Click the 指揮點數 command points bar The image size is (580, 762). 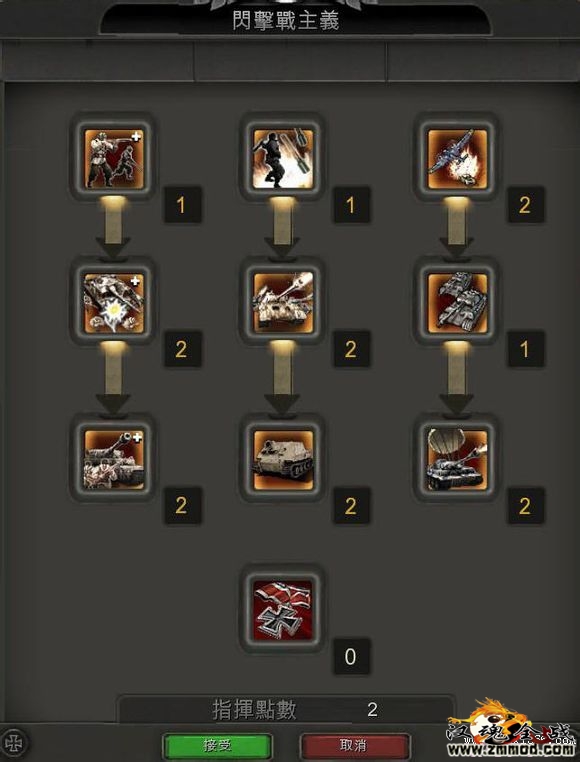point(285,710)
